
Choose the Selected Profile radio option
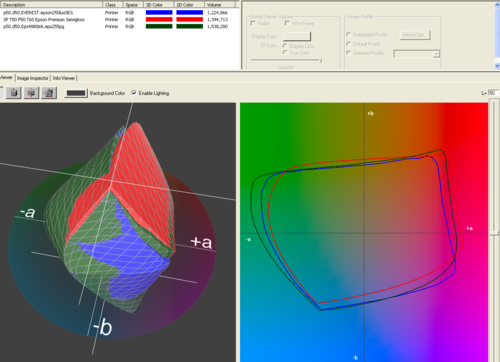coord(349,53)
